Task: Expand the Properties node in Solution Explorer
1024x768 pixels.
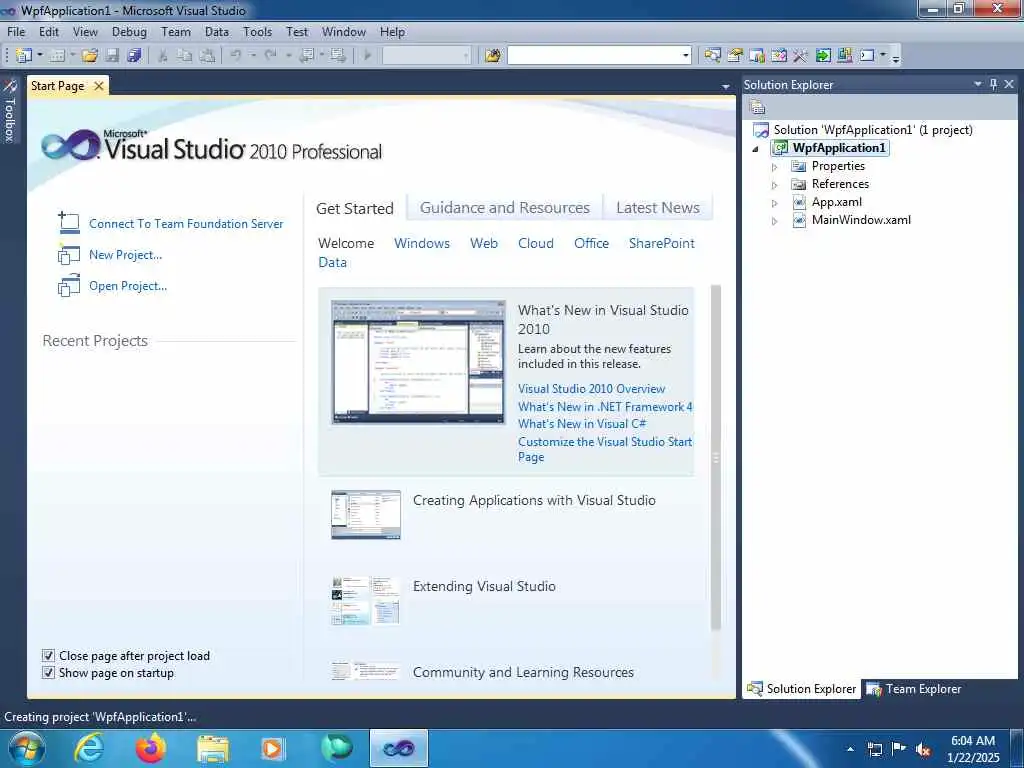Action: point(775,167)
